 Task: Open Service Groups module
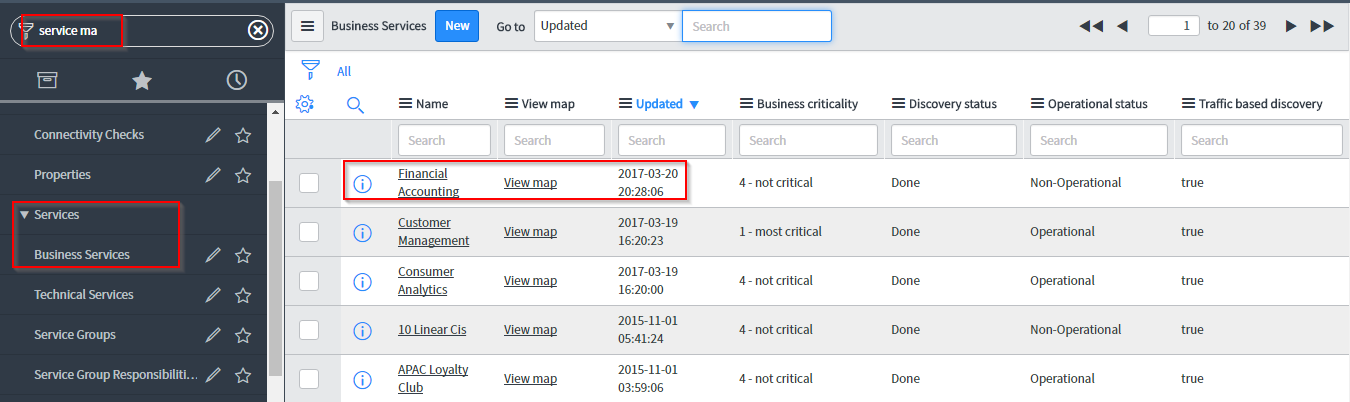(x=75, y=335)
